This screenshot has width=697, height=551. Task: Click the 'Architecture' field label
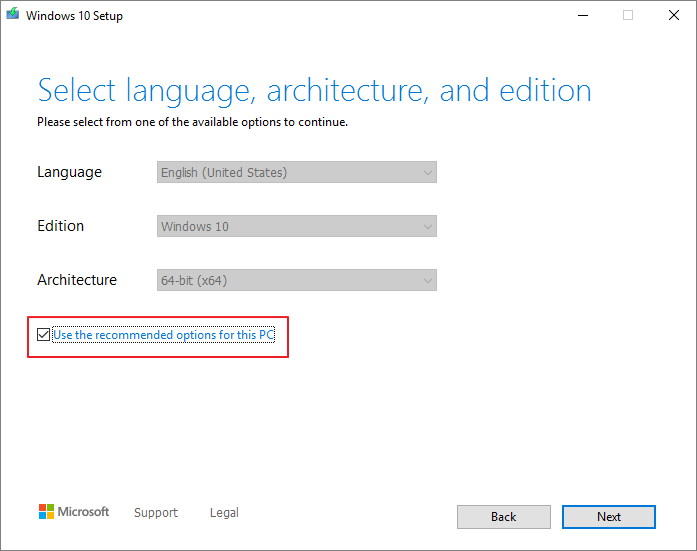(x=77, y=280)
